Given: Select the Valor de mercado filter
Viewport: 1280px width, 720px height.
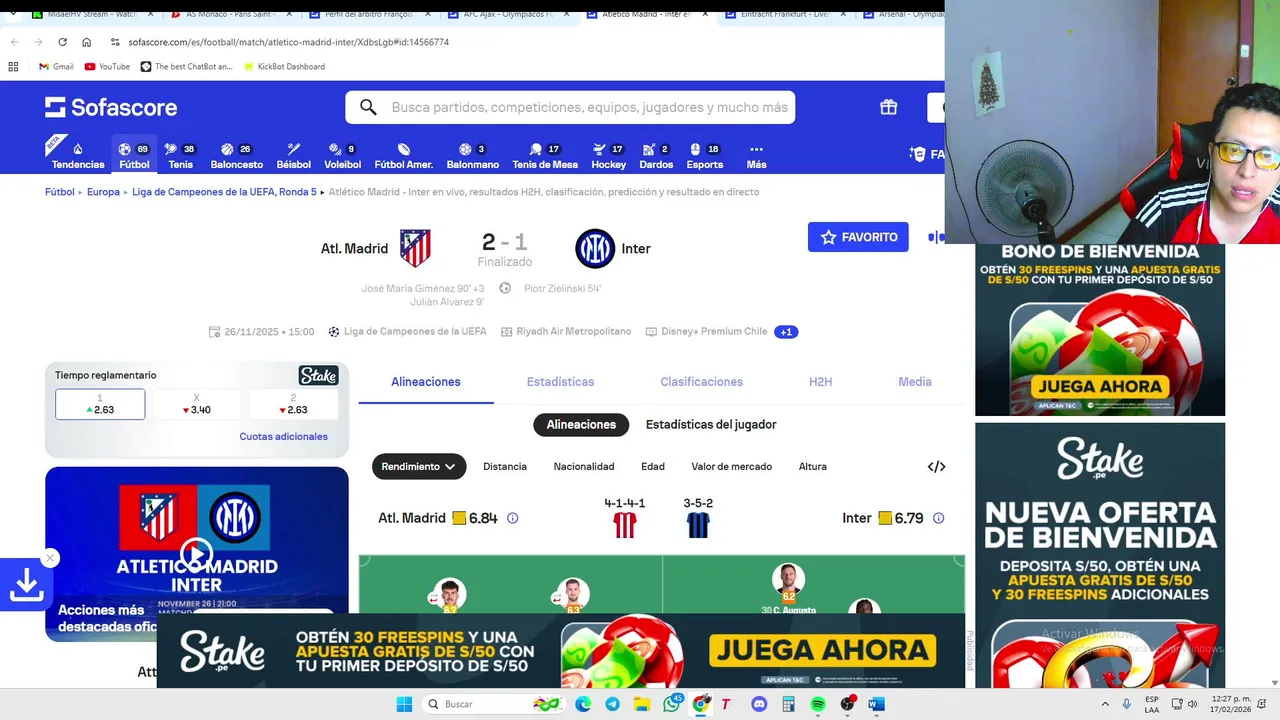Looking at the screenshot, I should click(x=731, y=466).
